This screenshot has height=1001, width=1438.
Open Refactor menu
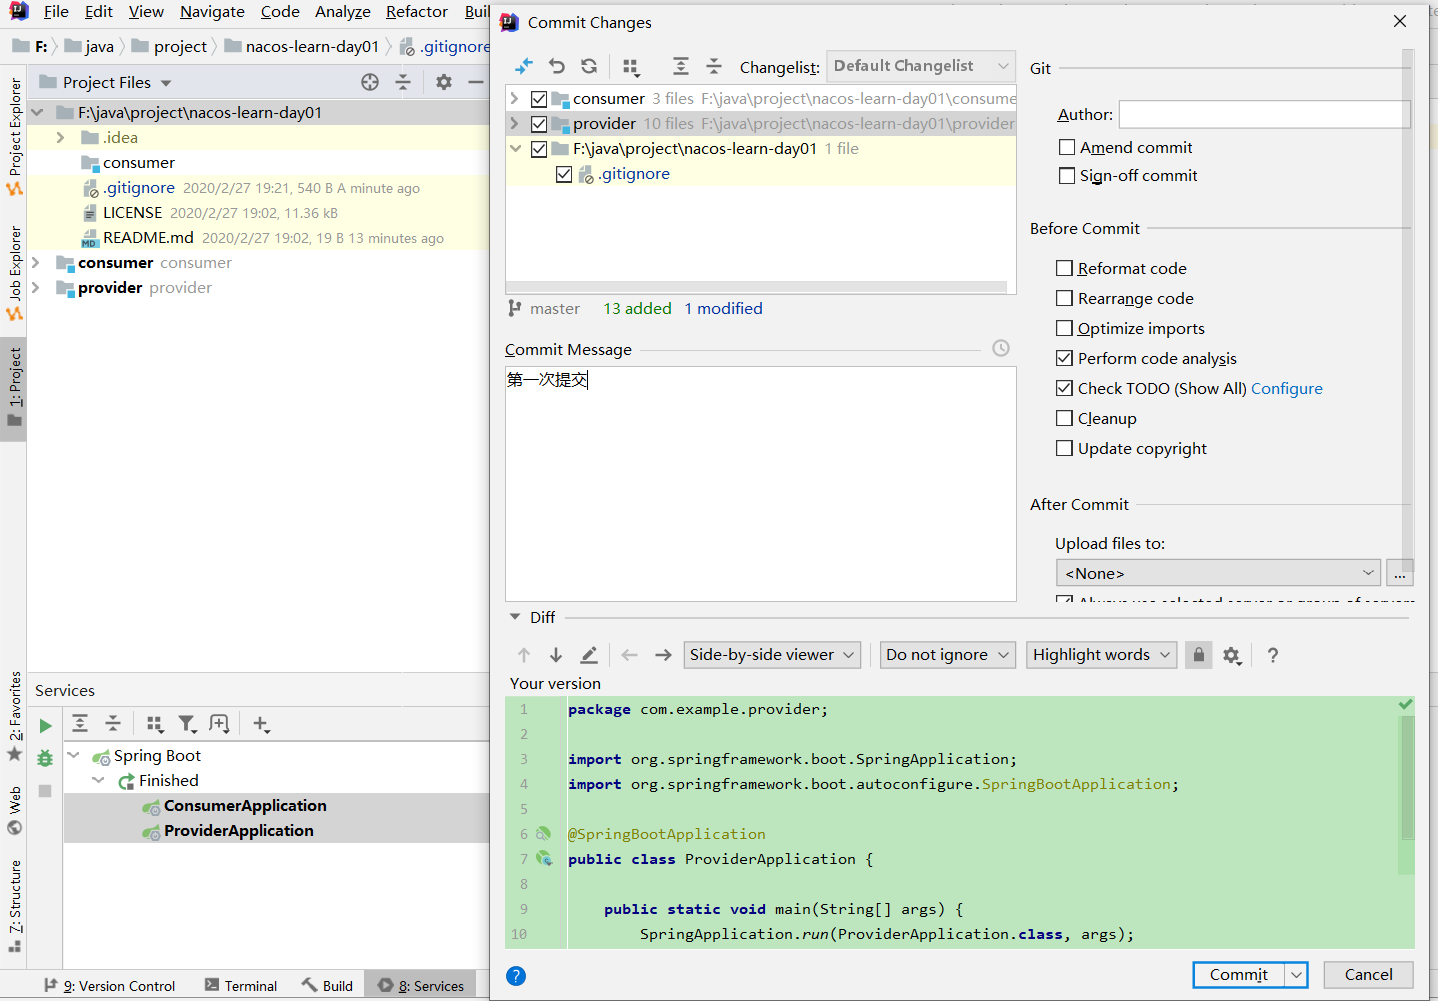click(417, 12)
